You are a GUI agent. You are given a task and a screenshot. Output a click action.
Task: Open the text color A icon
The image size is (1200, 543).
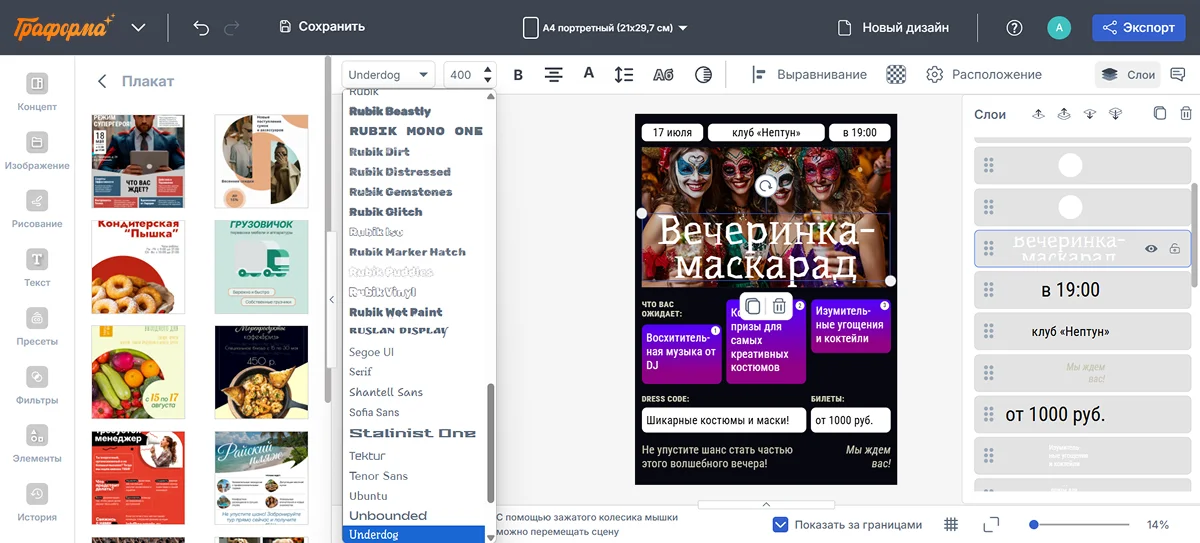(589, 74)
